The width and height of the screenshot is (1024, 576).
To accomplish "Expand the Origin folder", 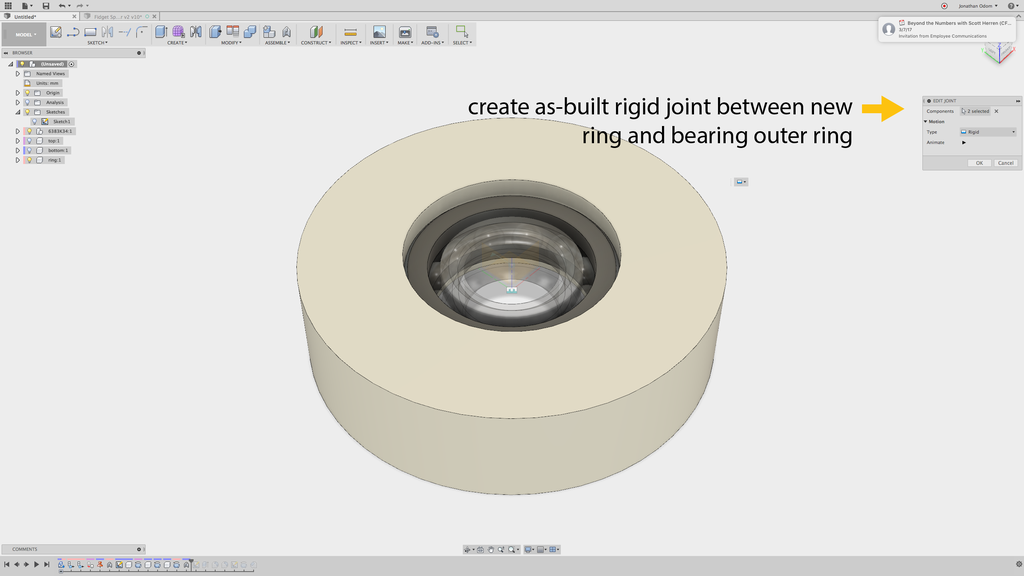I will [18, 93].
